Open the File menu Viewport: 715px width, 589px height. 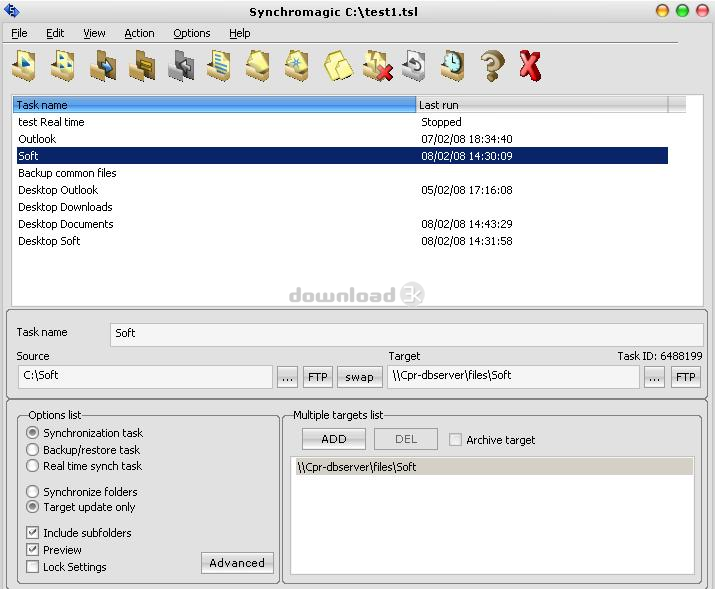tap(19, 33)
